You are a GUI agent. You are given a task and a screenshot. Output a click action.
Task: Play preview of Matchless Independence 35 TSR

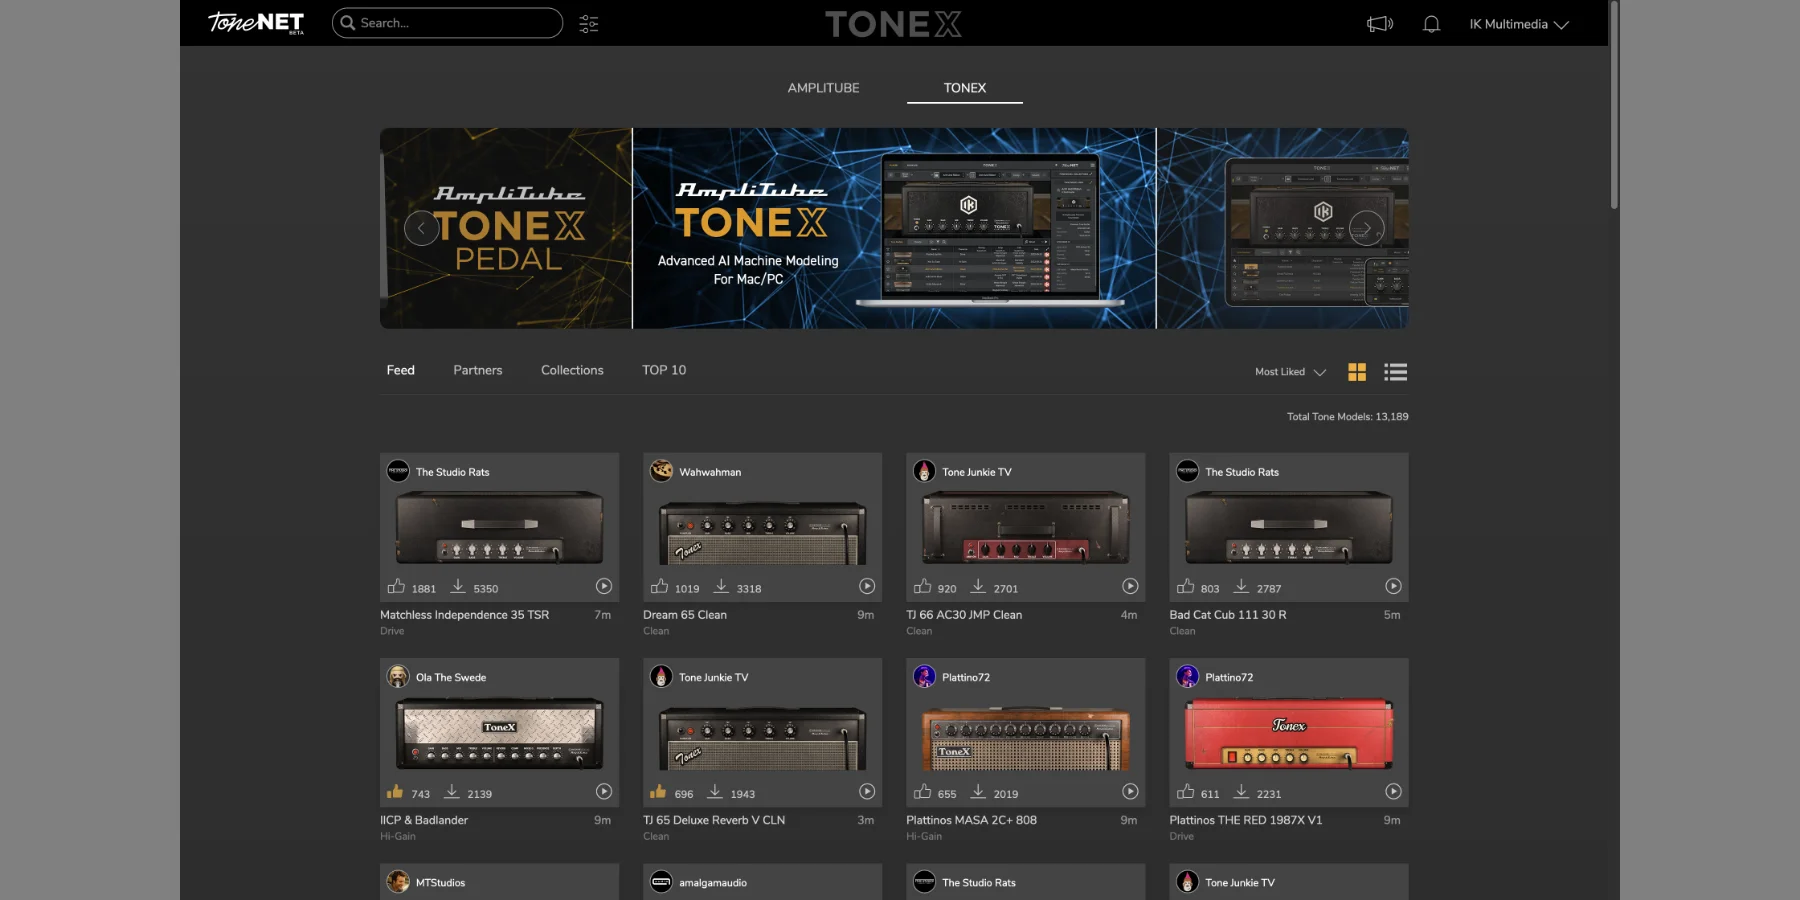(604, 586)
